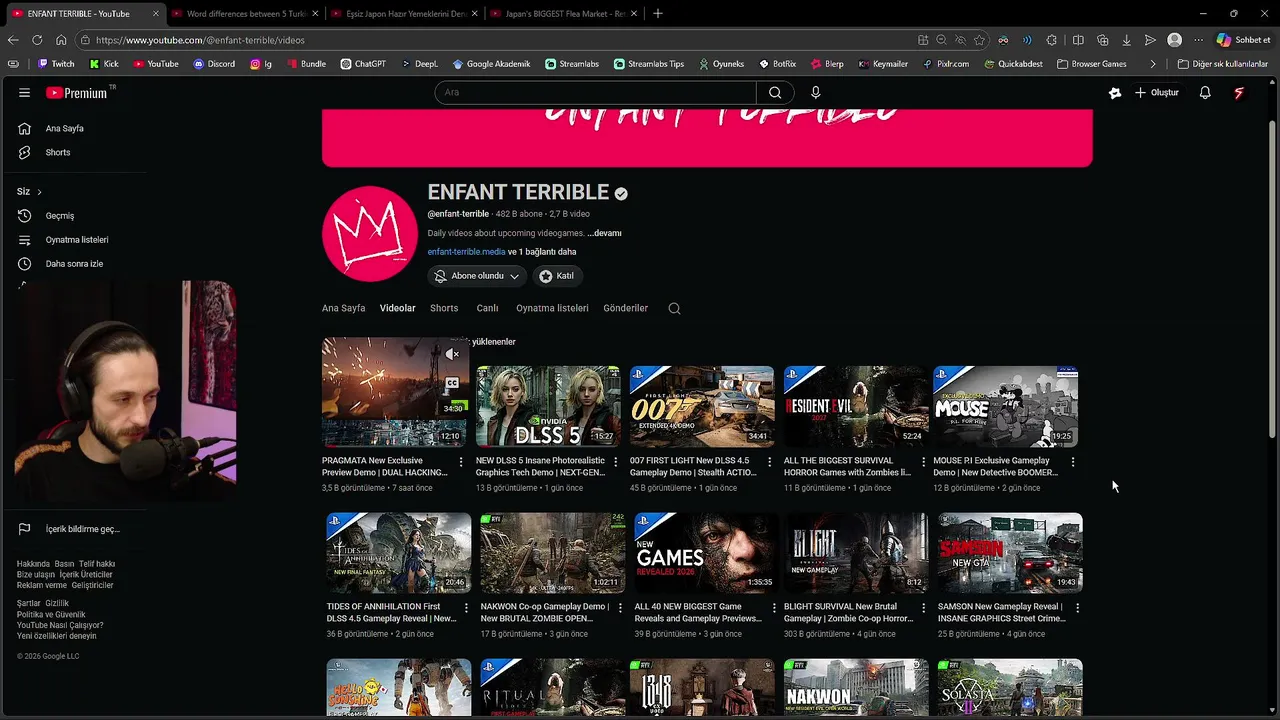Open the Canlı channel tab
This screenshot has width=1280, height=720.
coord(487,308)
